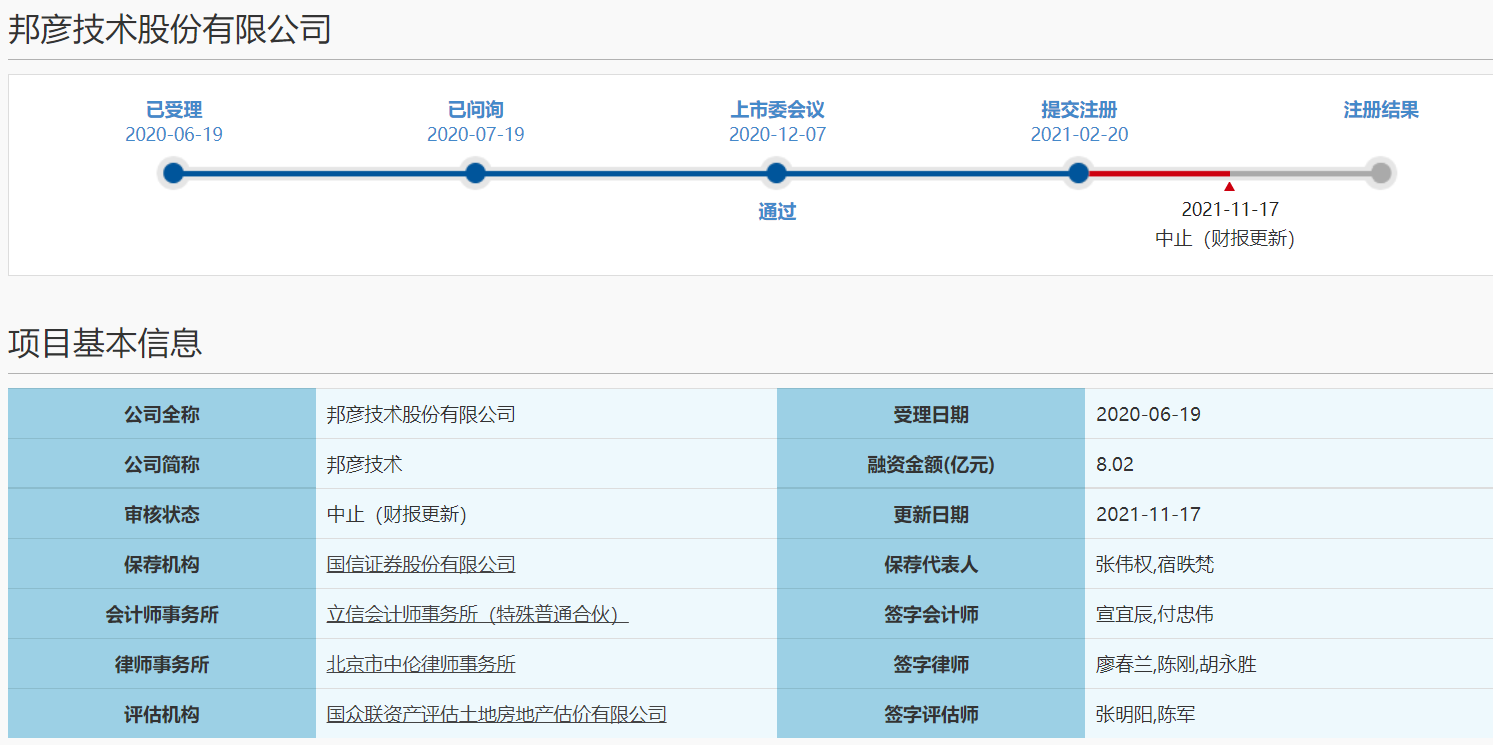
Task: Click the 受理日期 header cell
Action: click(931, 414)
